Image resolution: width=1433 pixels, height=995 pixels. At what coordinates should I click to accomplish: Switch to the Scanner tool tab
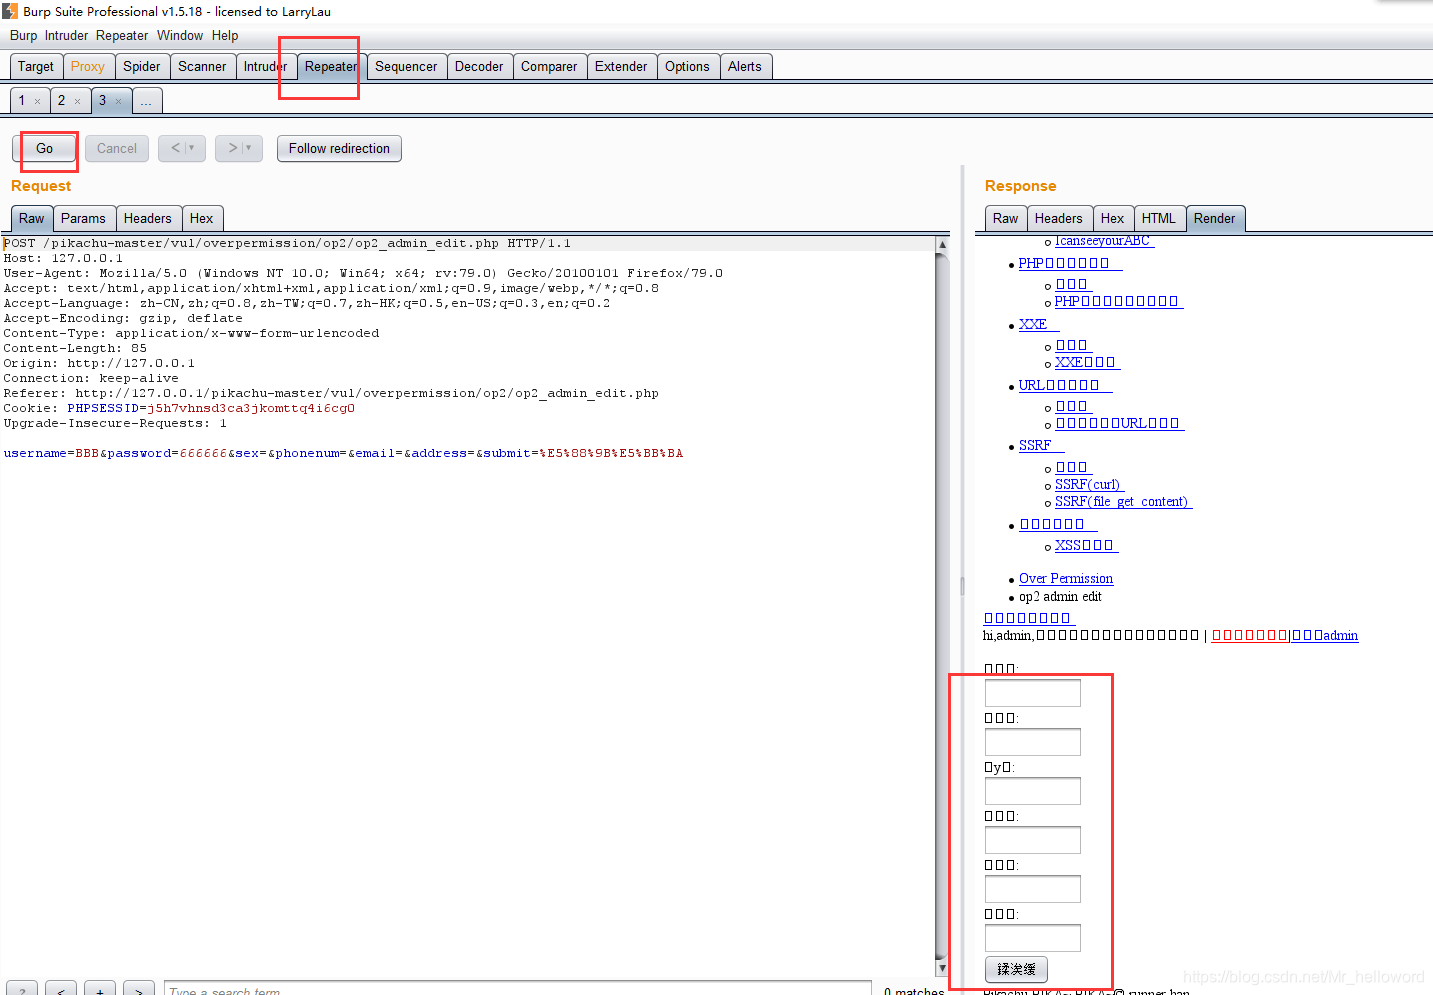tap(202, 66)
